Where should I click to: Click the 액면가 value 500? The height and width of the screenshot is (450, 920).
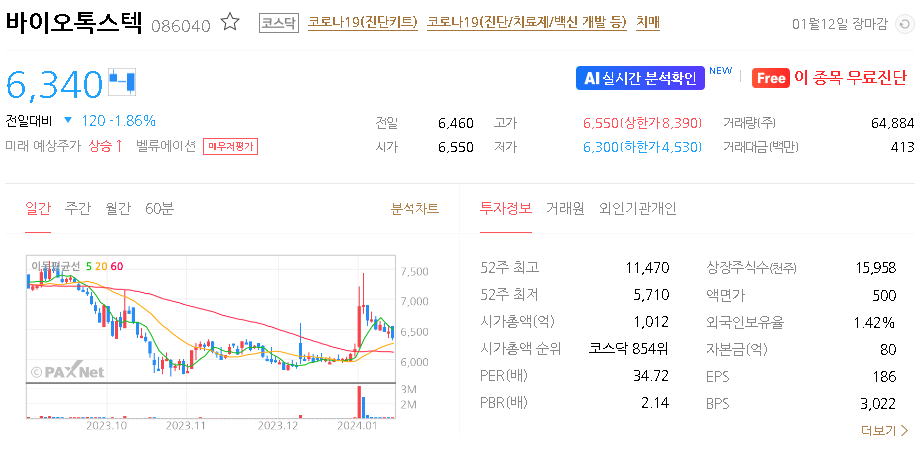click(x=884, y=295)
